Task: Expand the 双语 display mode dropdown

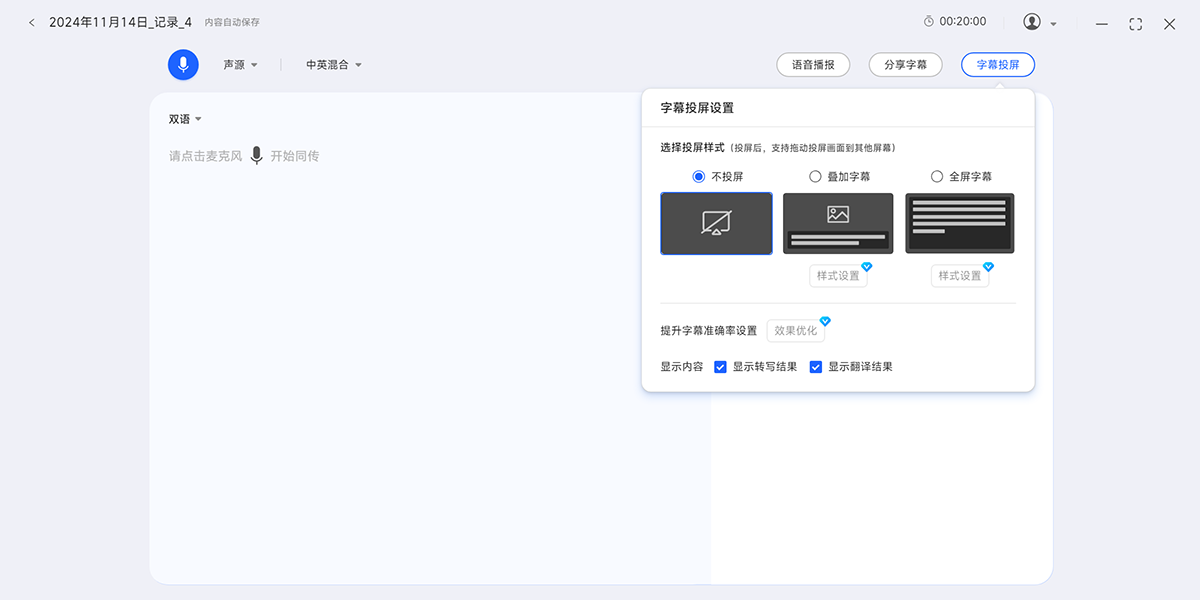Action: pos(185,119)
